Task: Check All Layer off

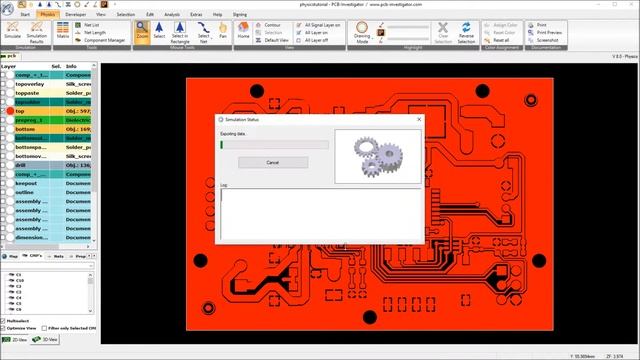Action: tap(312, 40)
